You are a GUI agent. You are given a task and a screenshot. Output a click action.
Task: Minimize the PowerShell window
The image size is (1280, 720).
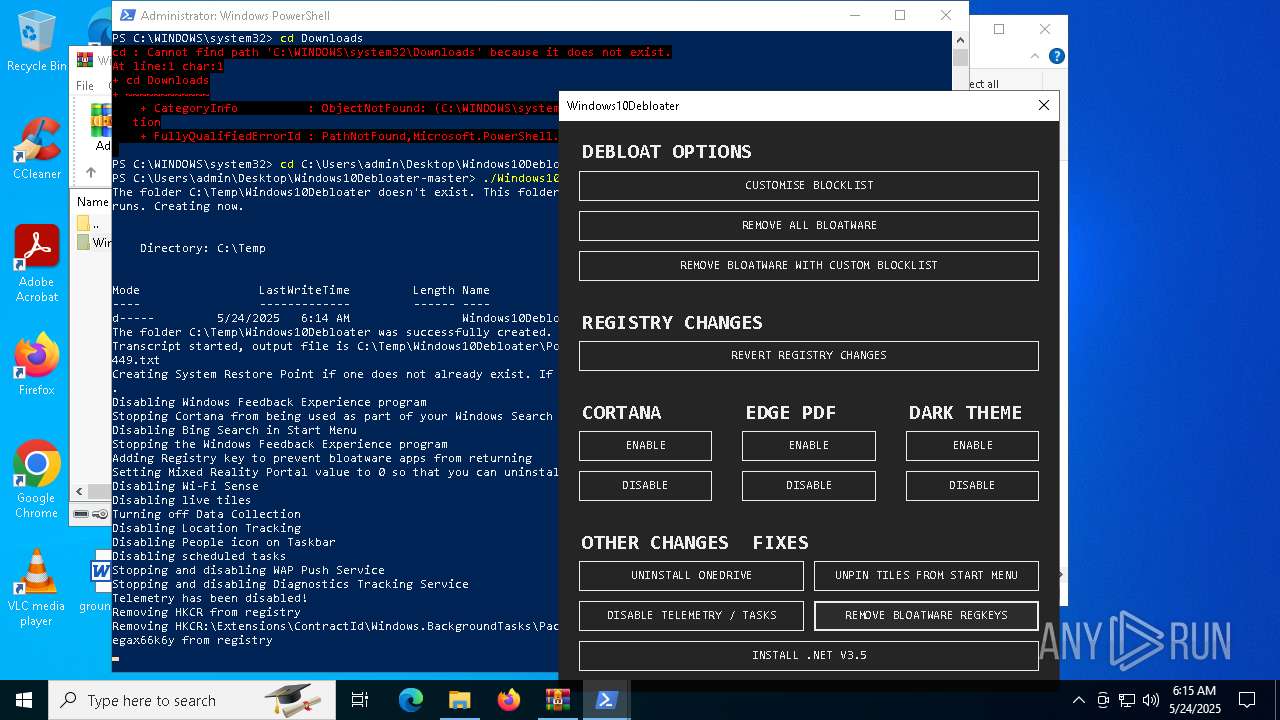854,15
